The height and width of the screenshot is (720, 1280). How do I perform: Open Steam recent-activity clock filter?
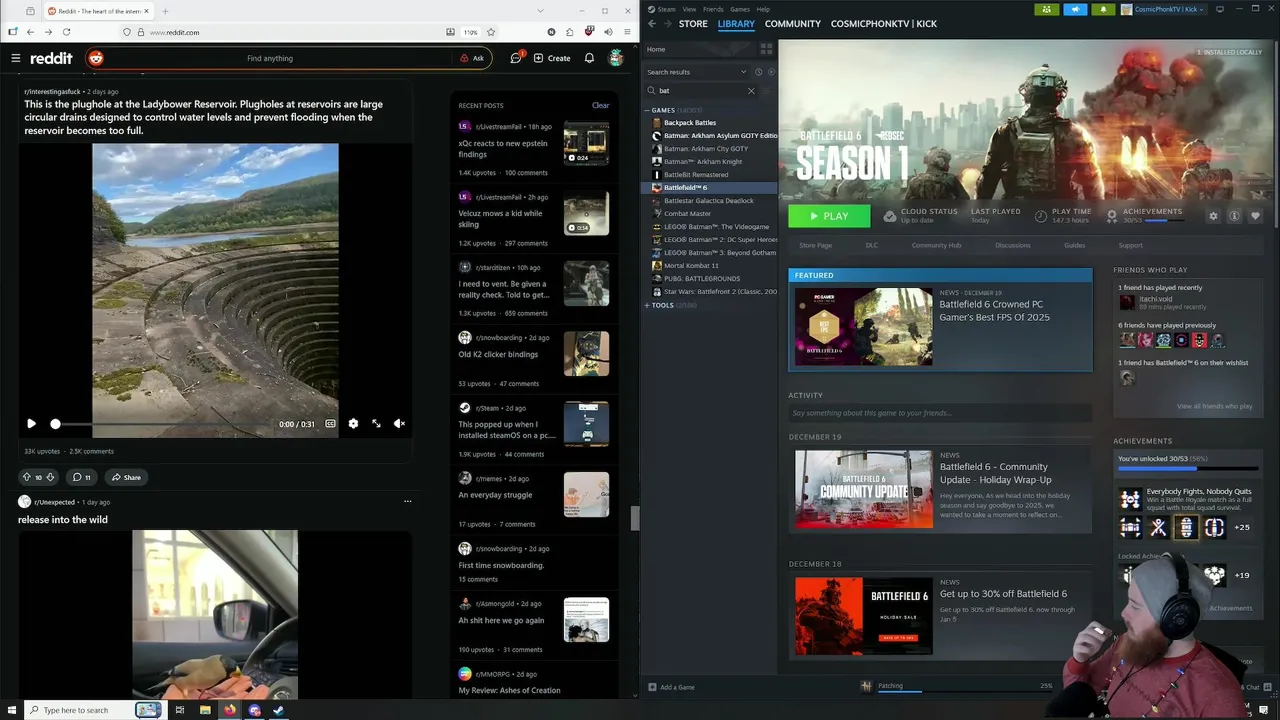coord(758,72)
